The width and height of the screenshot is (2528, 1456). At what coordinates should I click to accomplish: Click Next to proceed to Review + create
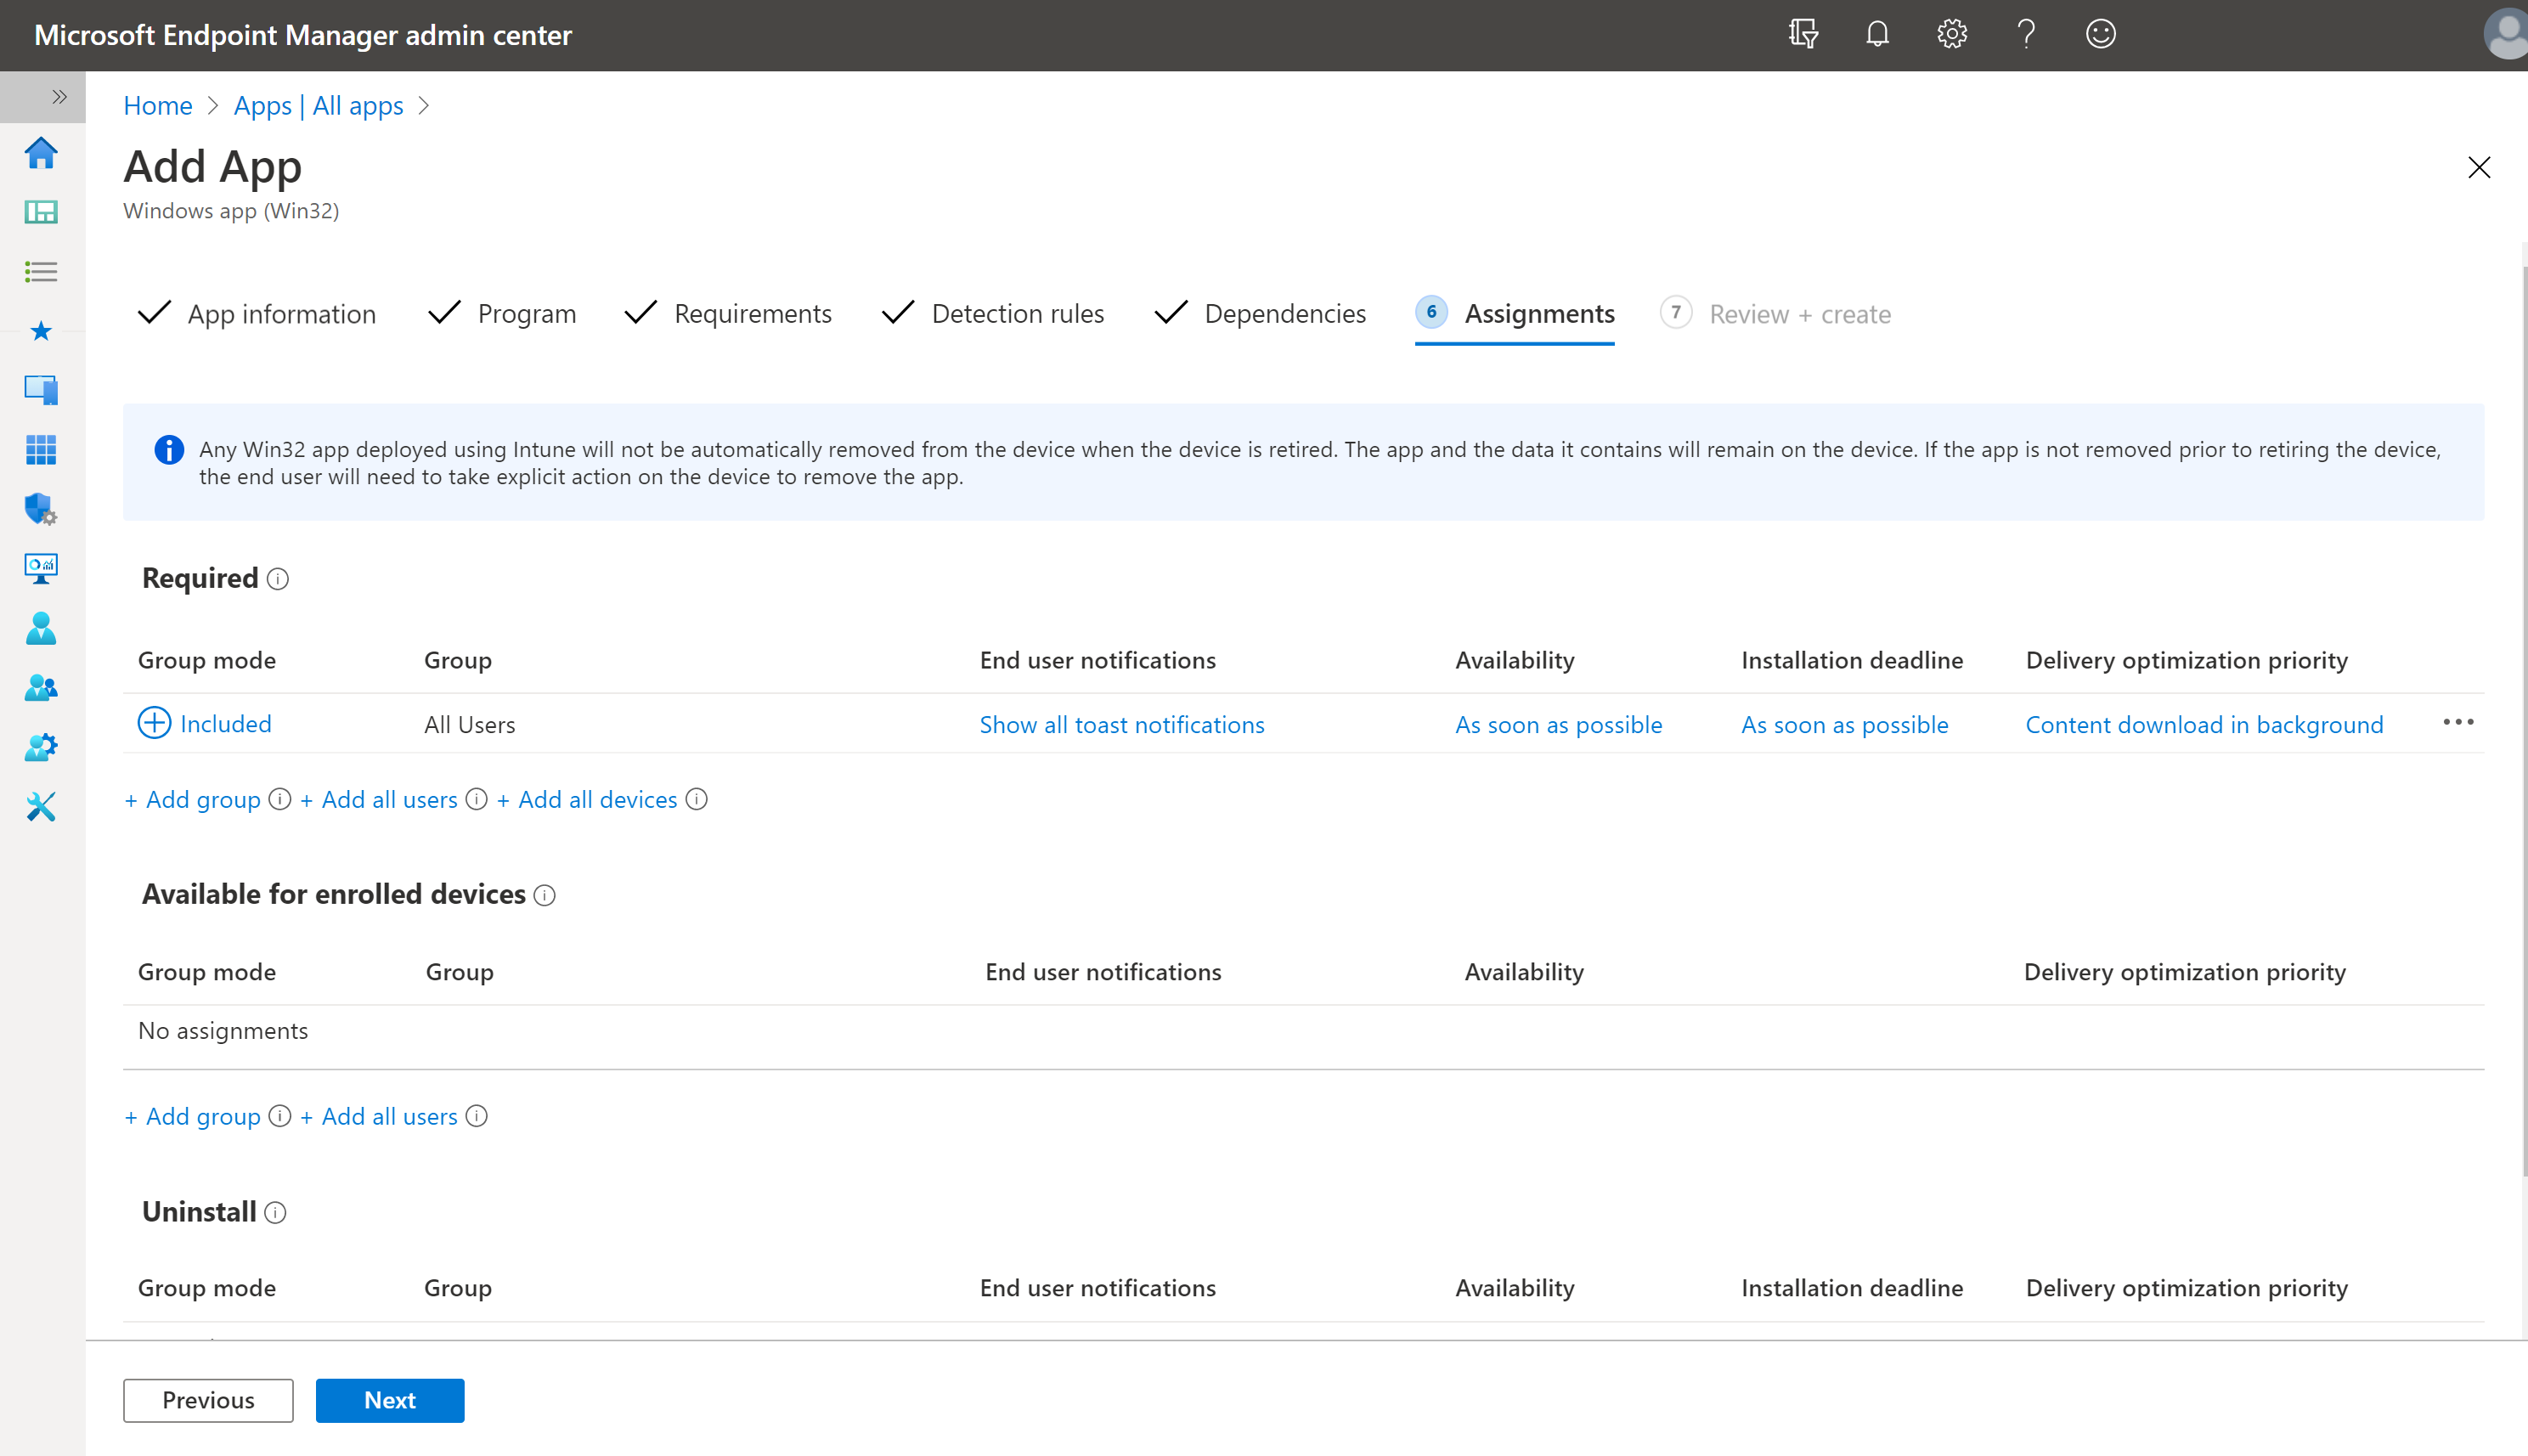(389, 1399)
